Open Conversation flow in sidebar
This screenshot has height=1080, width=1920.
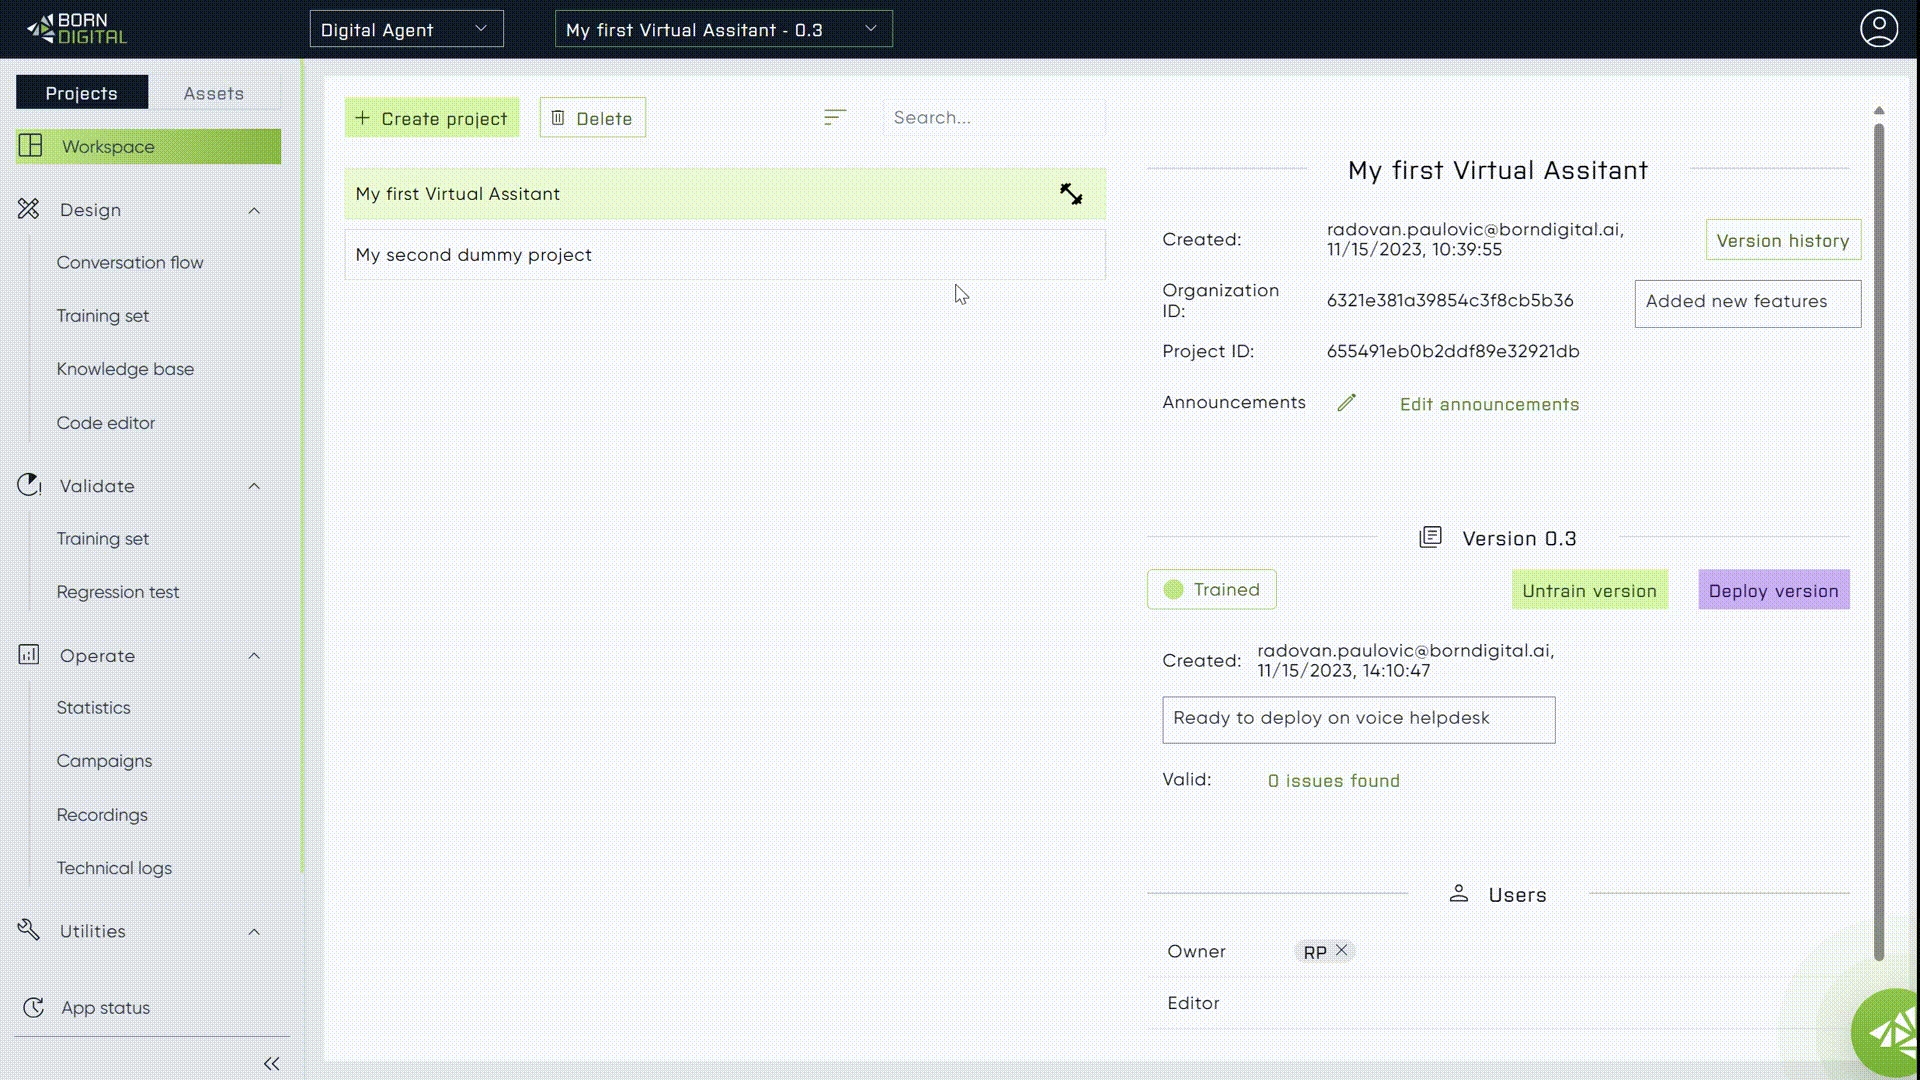(130, 263)
